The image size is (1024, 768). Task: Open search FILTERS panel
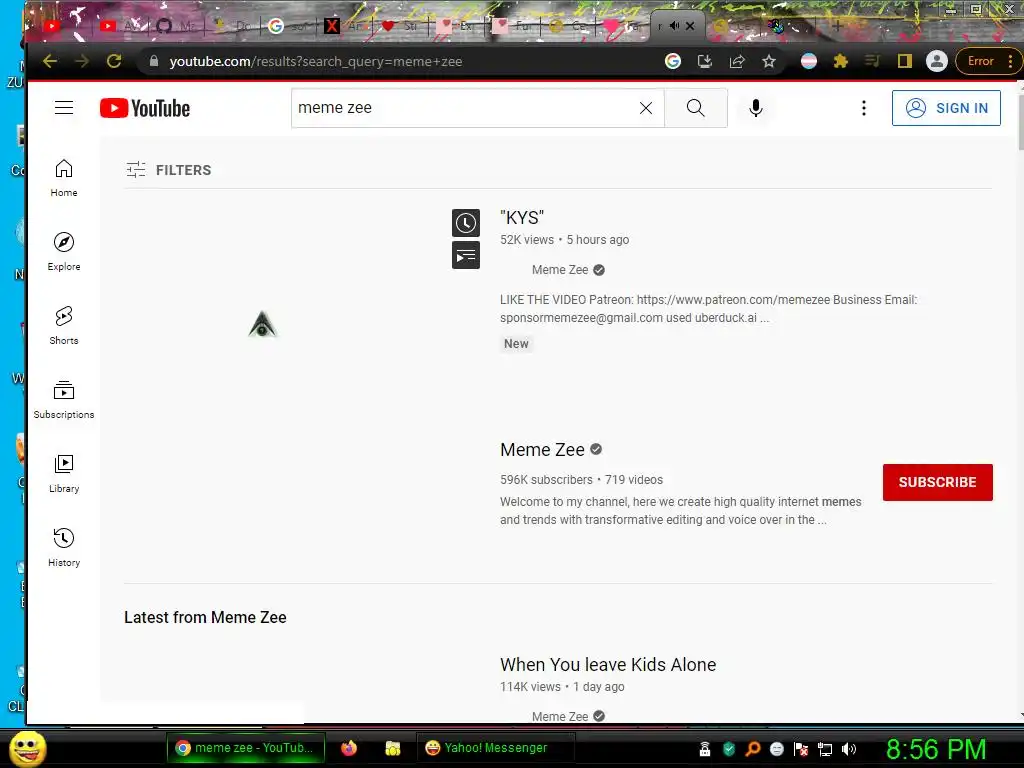tap(168, 170)
